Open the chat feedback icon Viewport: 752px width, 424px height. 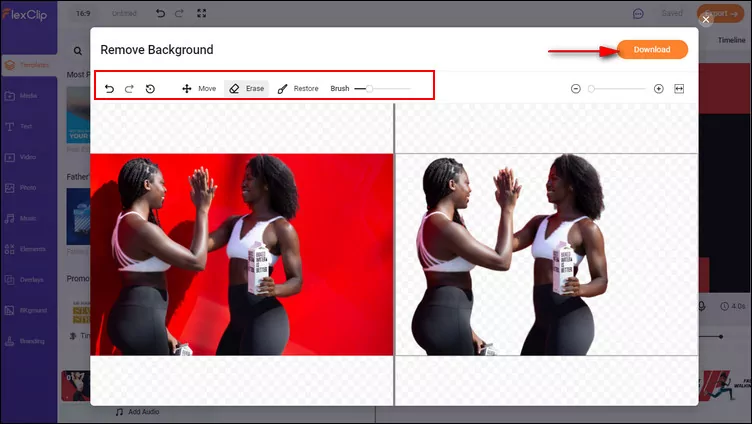(x=638, y=14)
